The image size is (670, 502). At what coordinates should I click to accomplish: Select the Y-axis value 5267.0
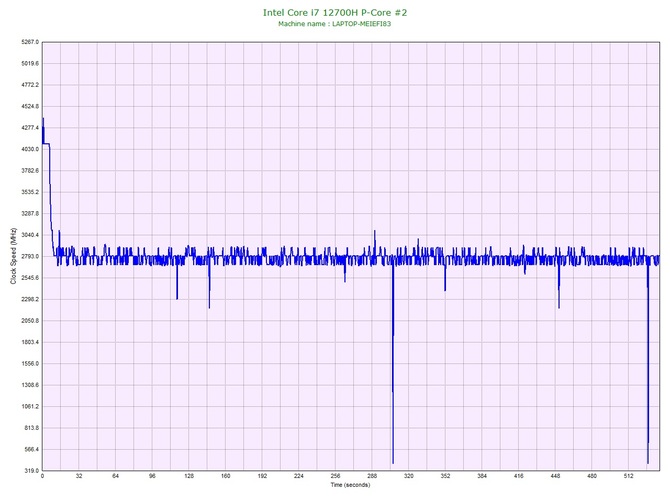tap(30, 42)
